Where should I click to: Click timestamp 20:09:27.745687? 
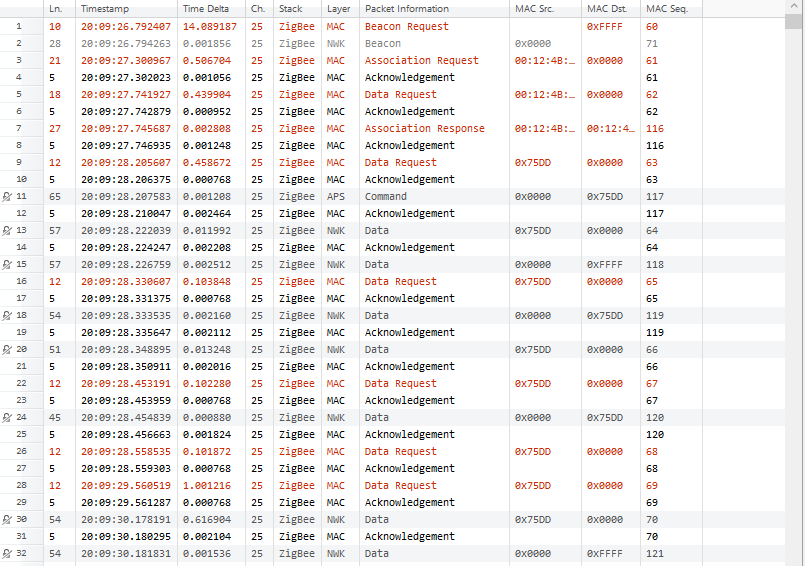(x=126, y=128)
